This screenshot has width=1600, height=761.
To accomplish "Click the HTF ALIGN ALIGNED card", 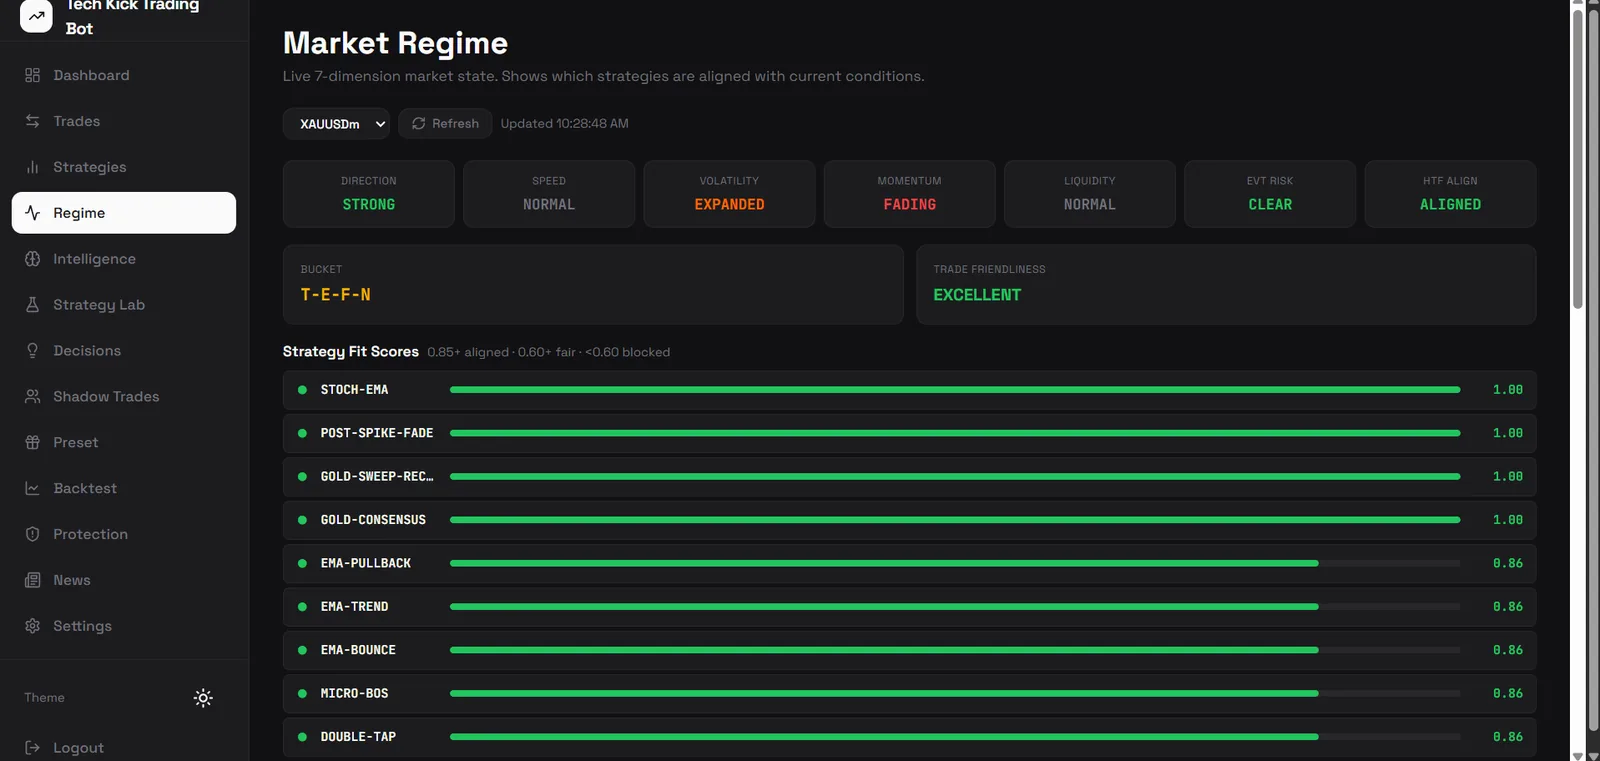I will click(1450, 194).
